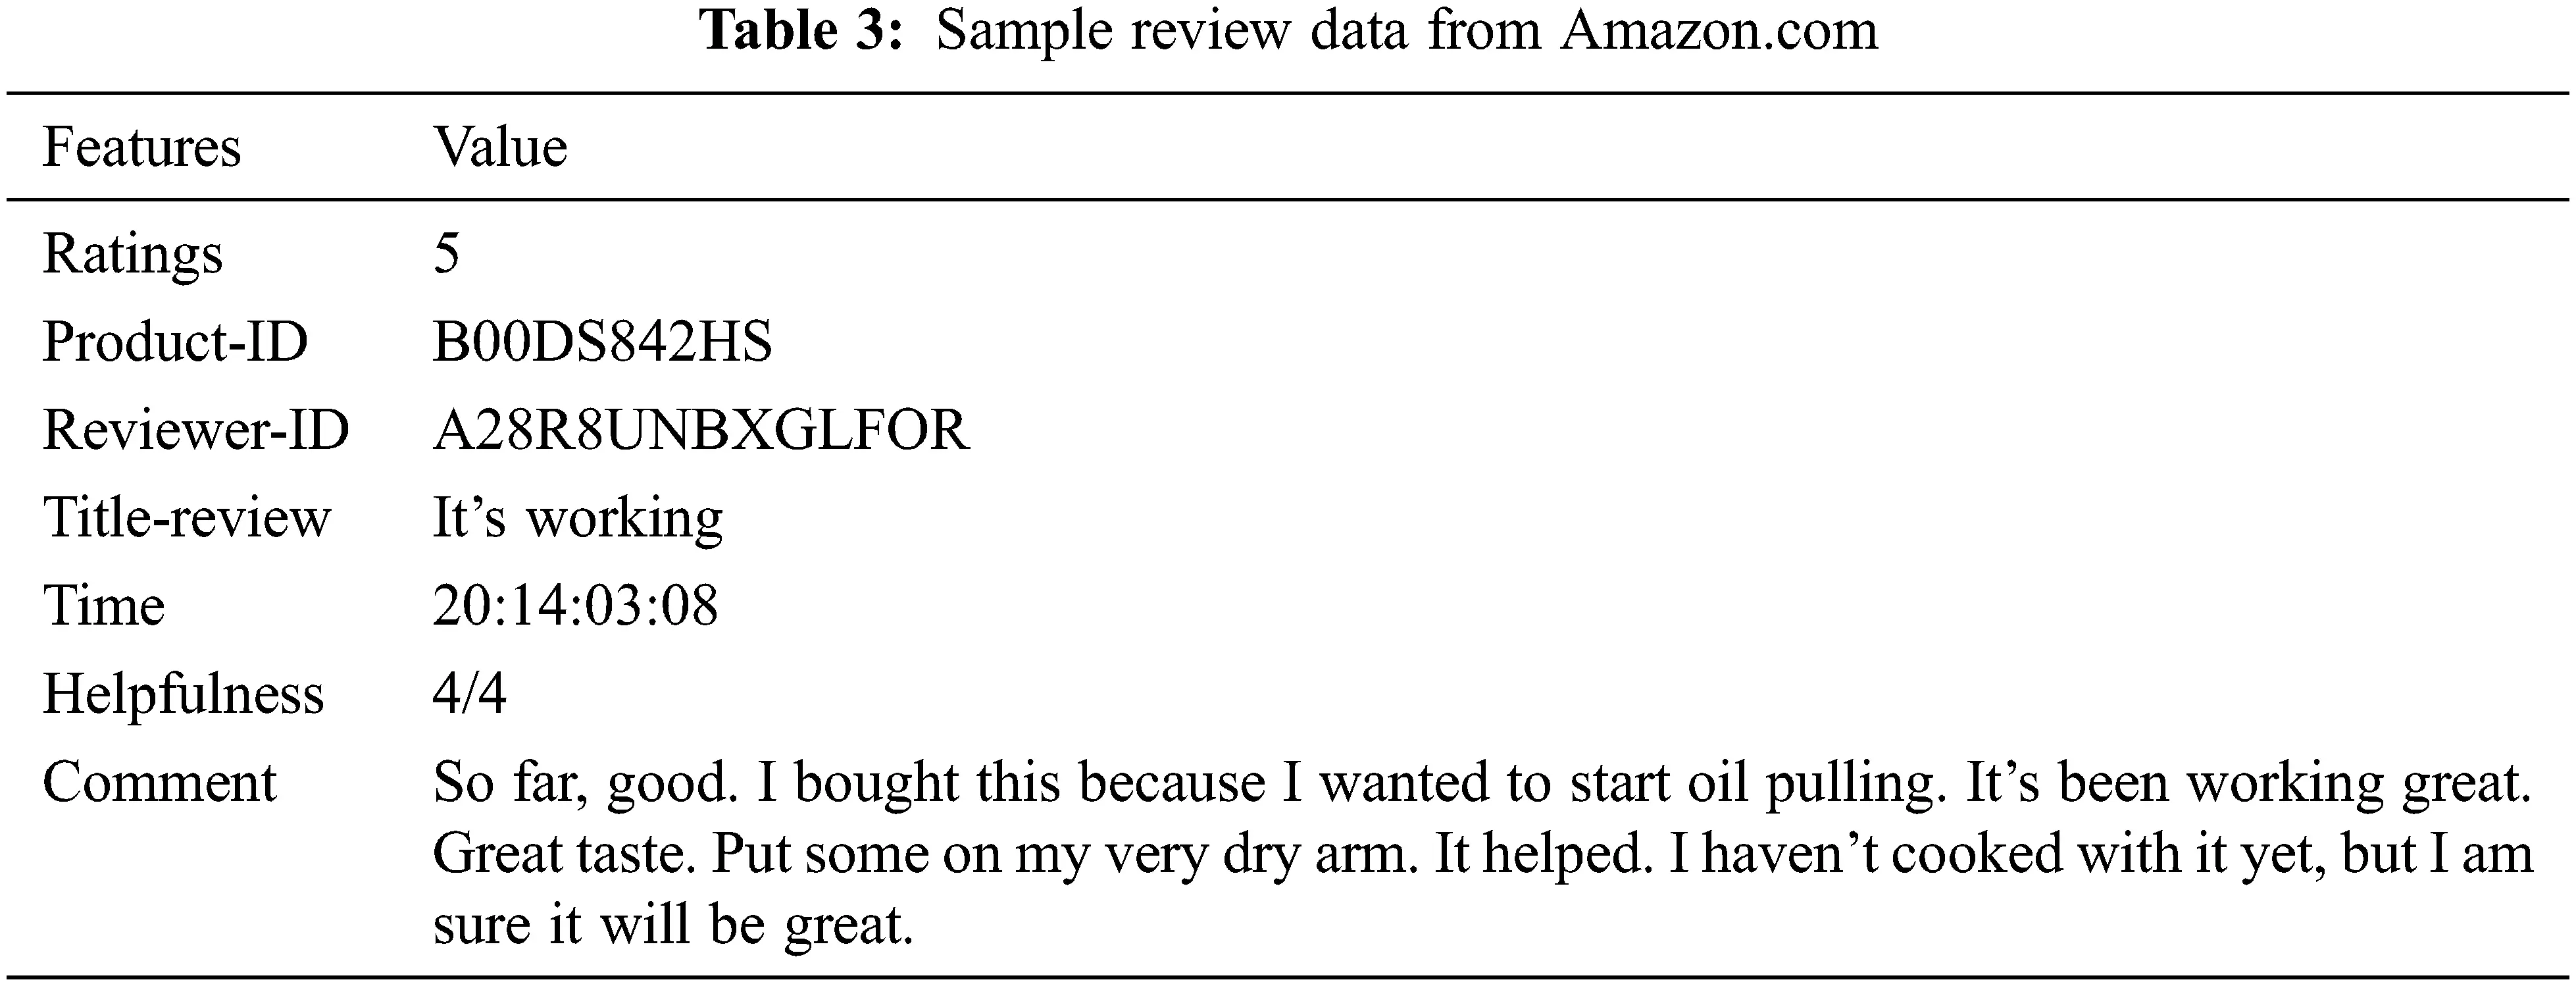2576x986 pixels.
Task: Select the "Time" row label
Action: coord(103,606)
